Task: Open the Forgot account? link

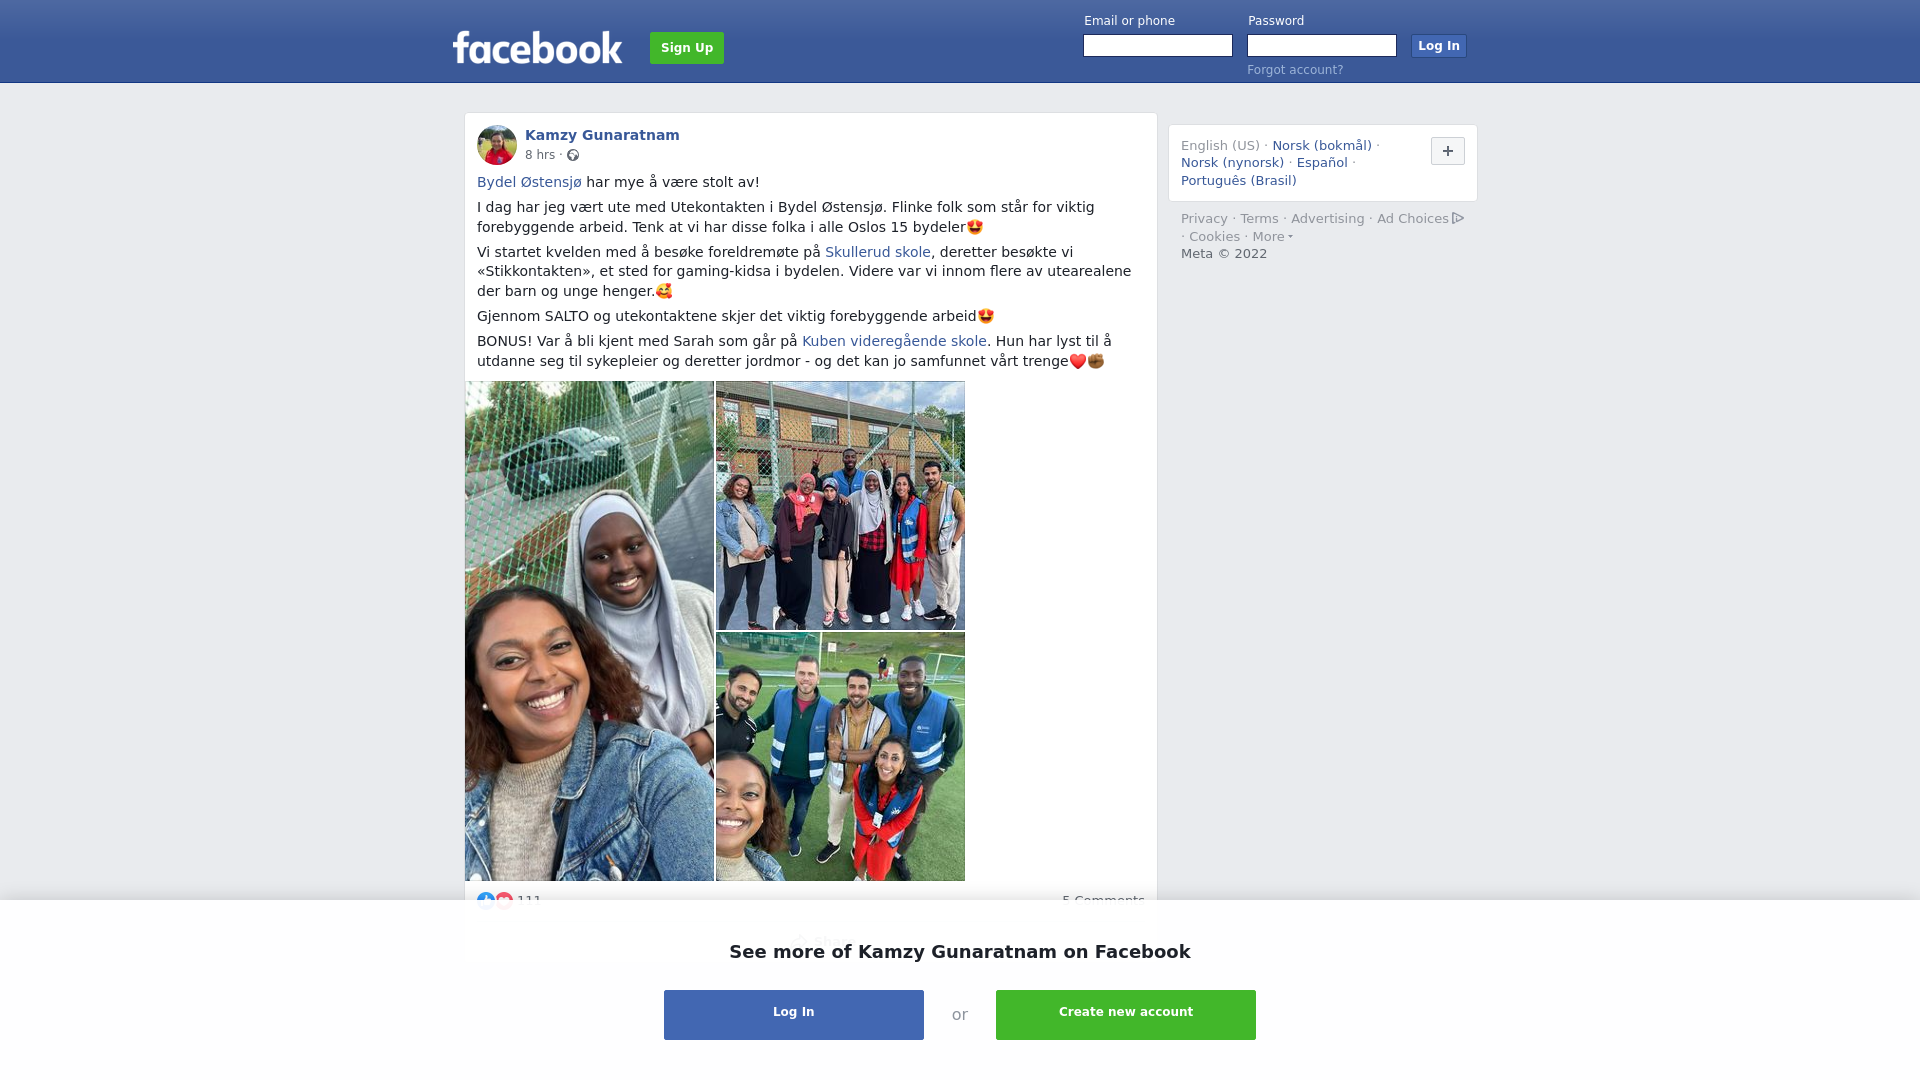Action: pos(1295,70)
